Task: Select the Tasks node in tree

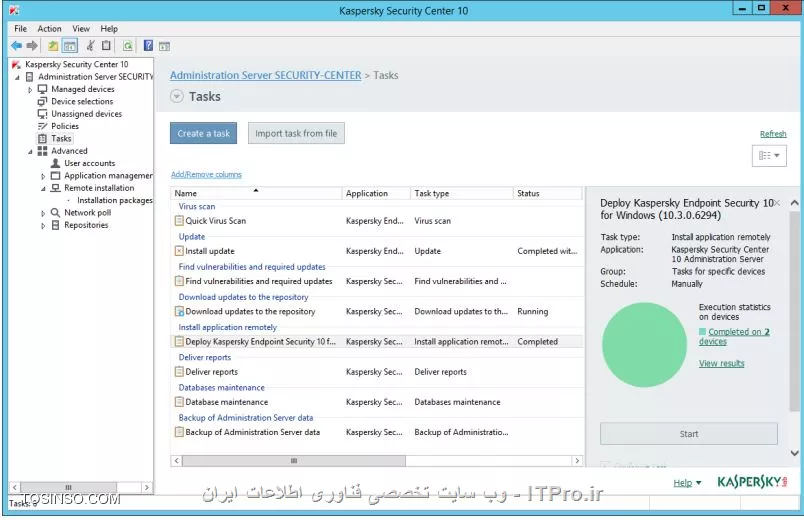Action: pos(61,138)
